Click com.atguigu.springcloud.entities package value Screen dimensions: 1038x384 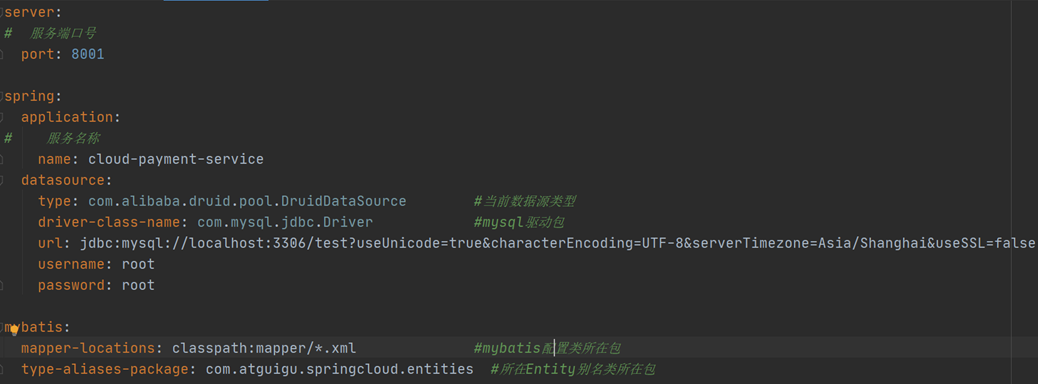340,369
